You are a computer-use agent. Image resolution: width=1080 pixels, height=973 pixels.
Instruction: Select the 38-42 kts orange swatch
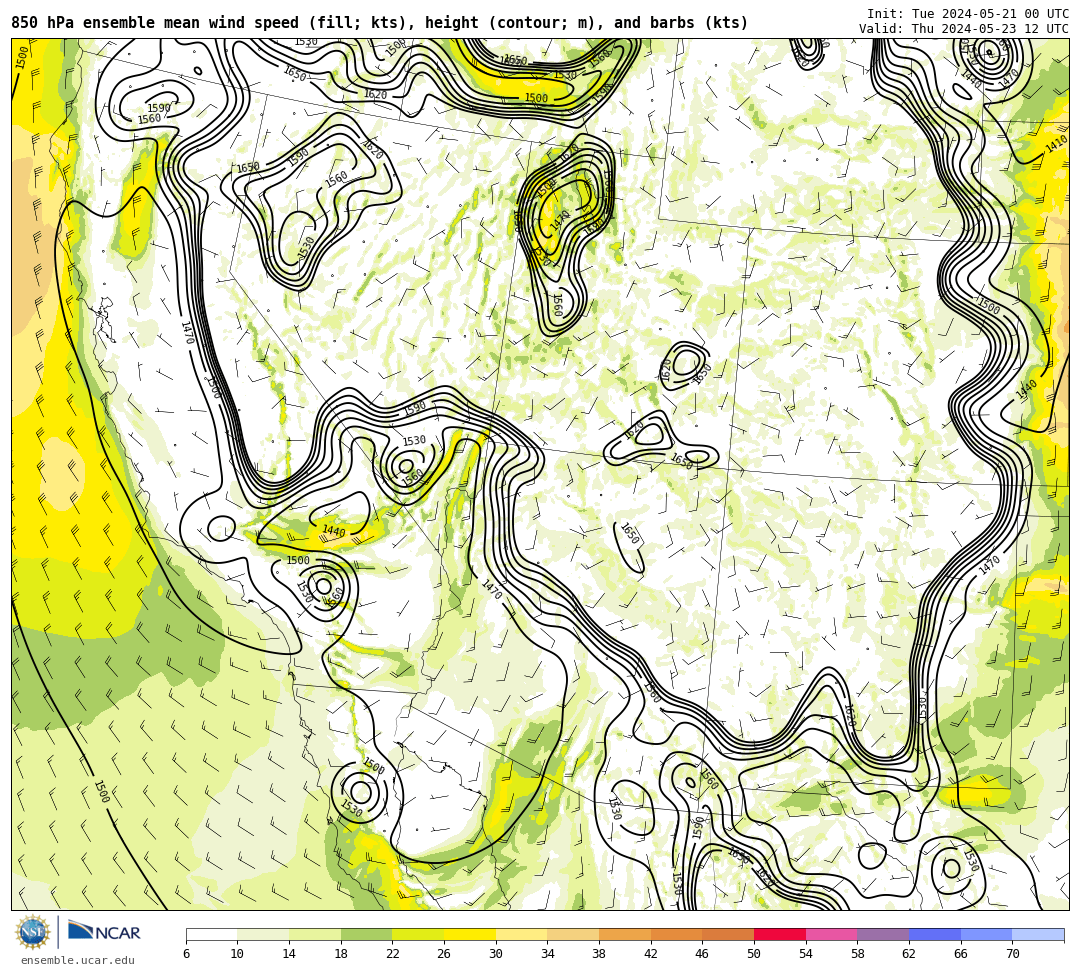625,934
